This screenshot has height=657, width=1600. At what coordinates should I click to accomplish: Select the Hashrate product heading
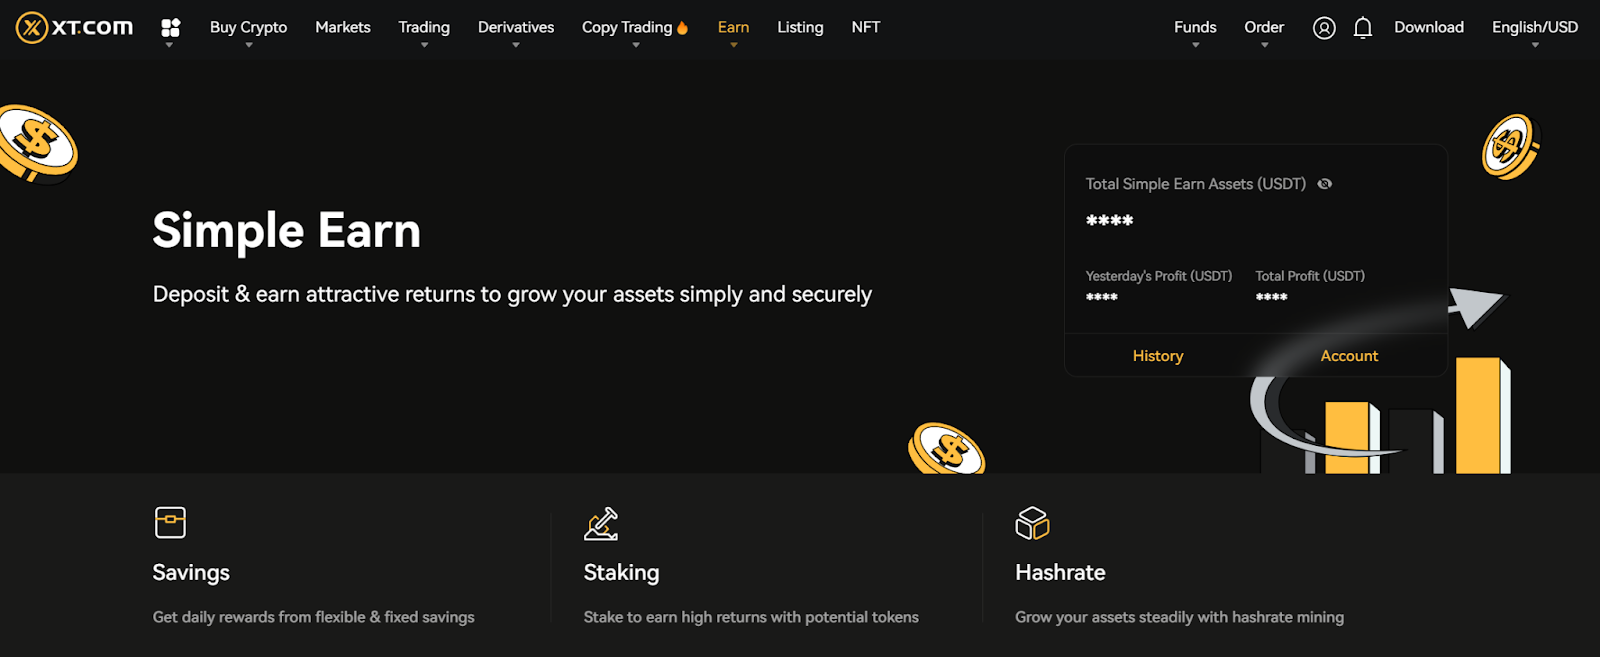(x=1060, y=573)
